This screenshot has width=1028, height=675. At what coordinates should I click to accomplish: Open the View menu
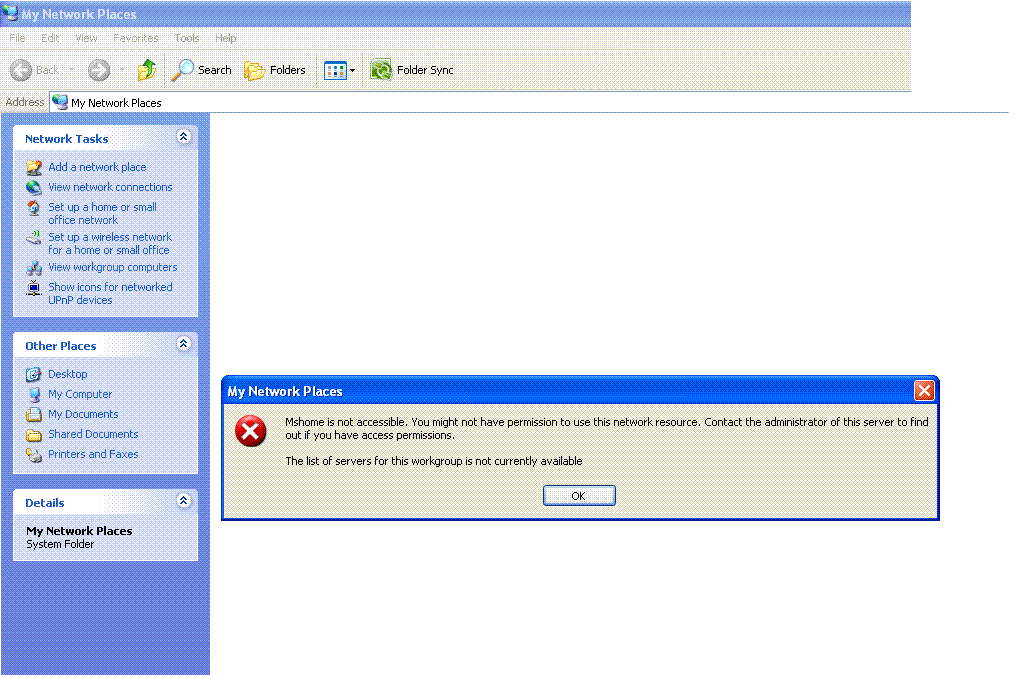[86, 38]
